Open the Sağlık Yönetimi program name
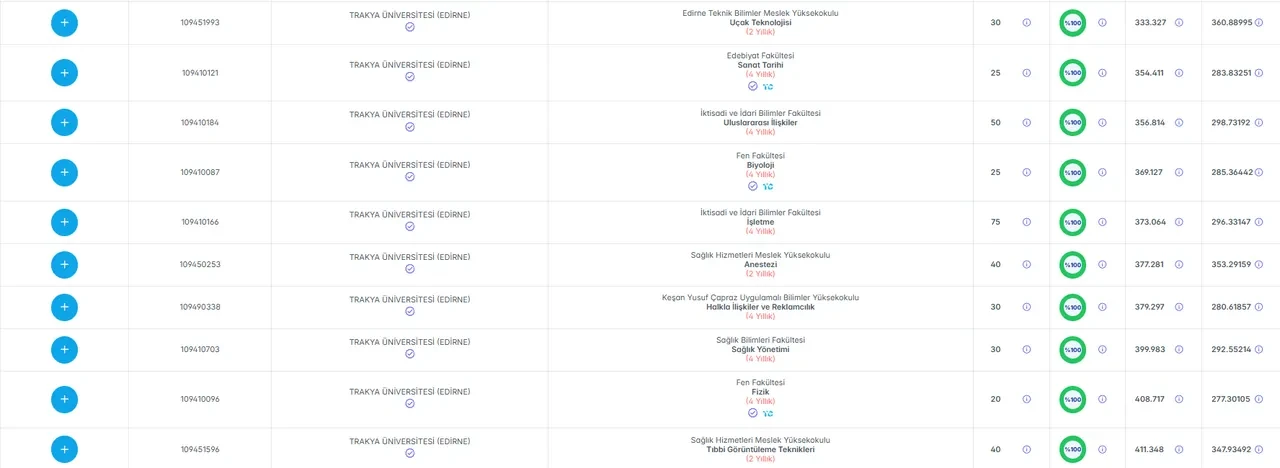Image resolution: width=1280 pixels, height=468 pixels. (x=760, y=349)
